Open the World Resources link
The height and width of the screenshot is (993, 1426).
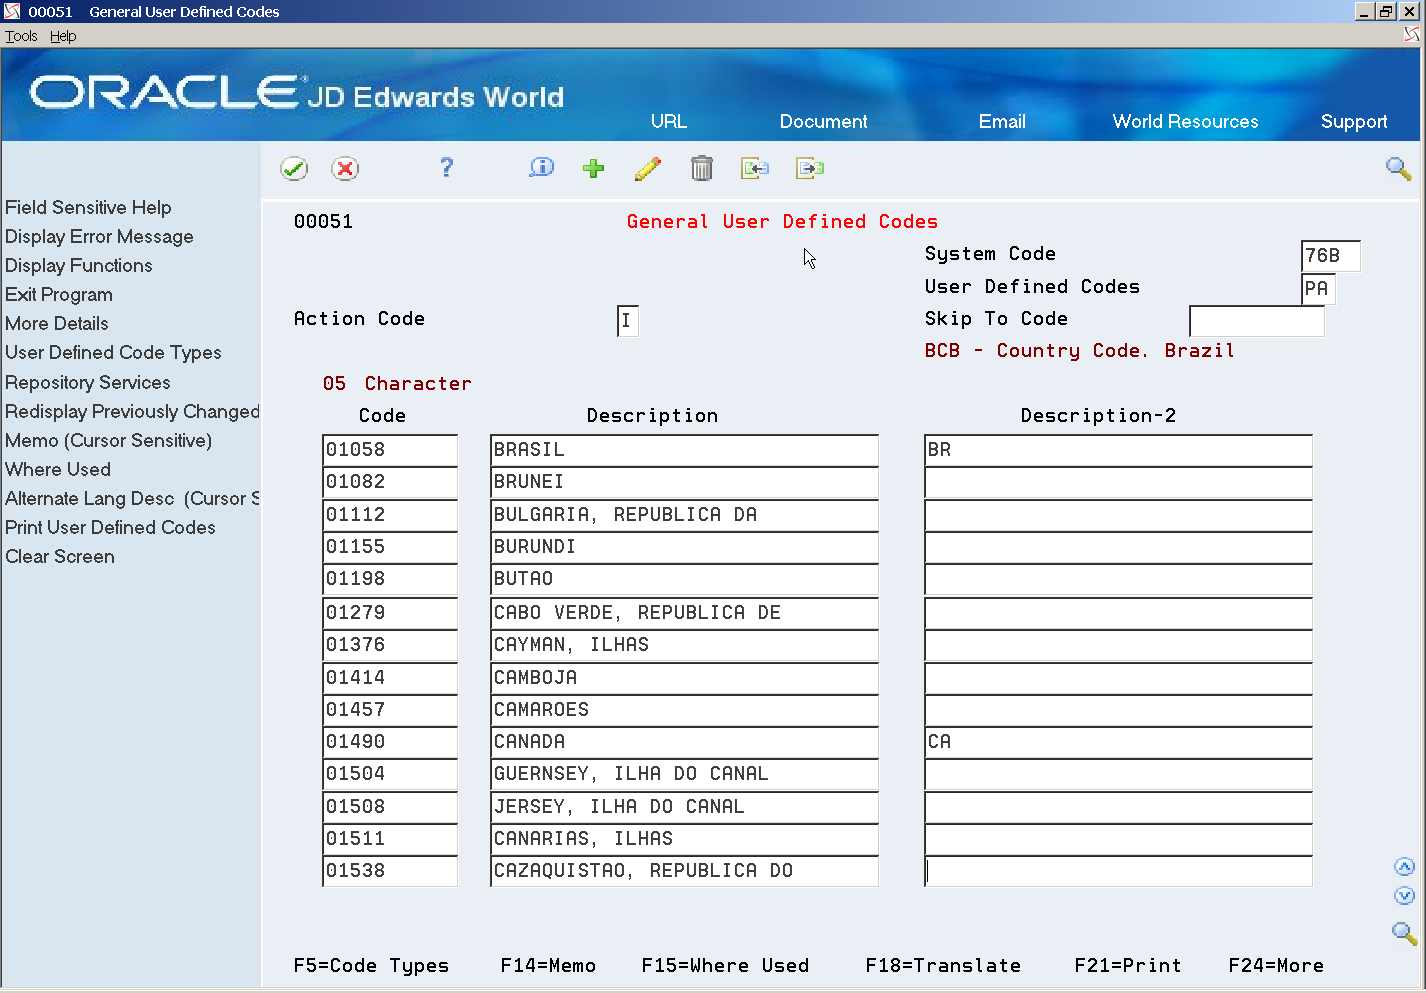1185,121
